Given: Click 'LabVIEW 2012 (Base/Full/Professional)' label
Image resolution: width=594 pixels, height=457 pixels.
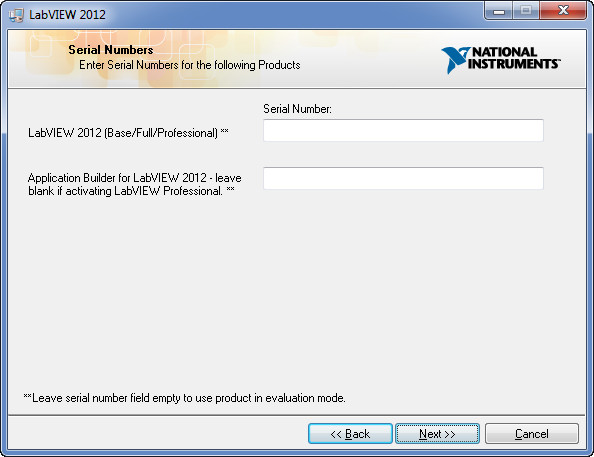Looking at the screenshot, I should [128, 133].
